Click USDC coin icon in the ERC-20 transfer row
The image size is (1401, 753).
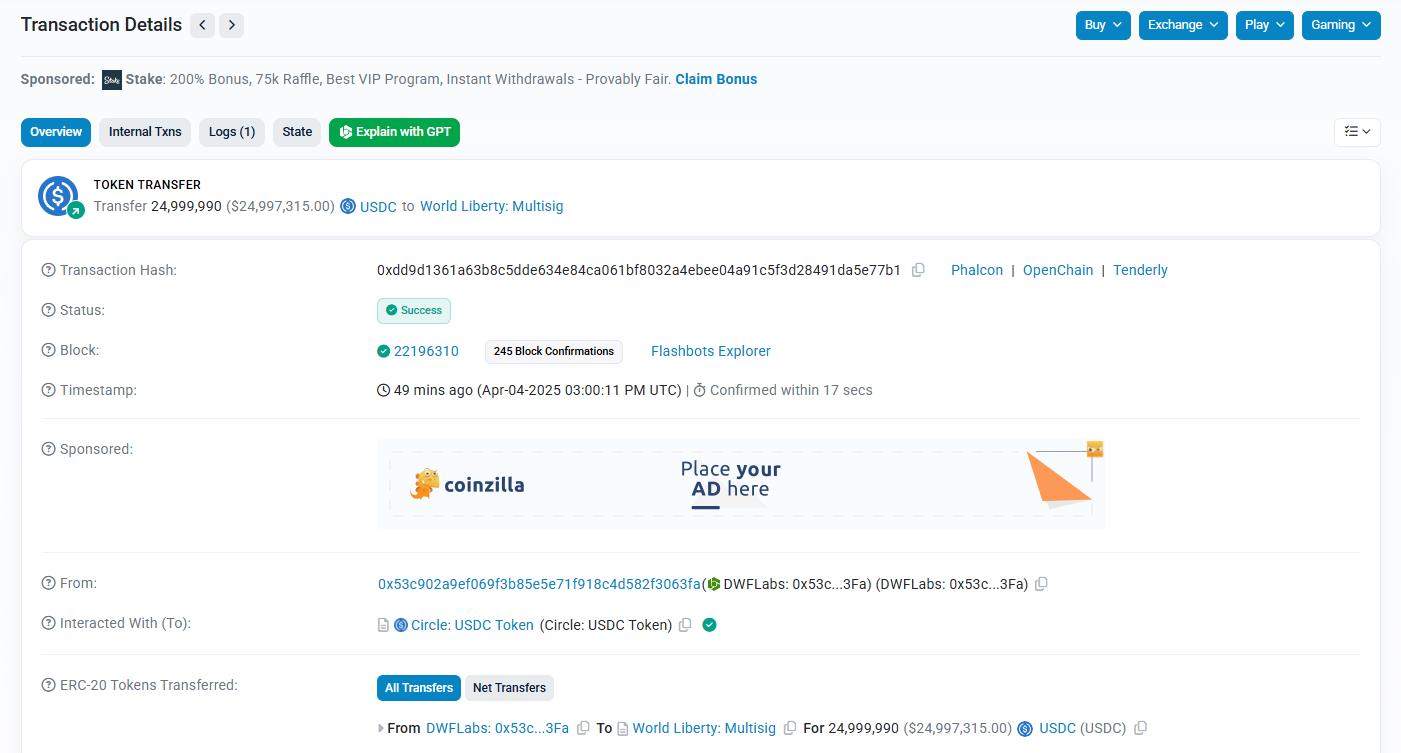click(1025, 728)
